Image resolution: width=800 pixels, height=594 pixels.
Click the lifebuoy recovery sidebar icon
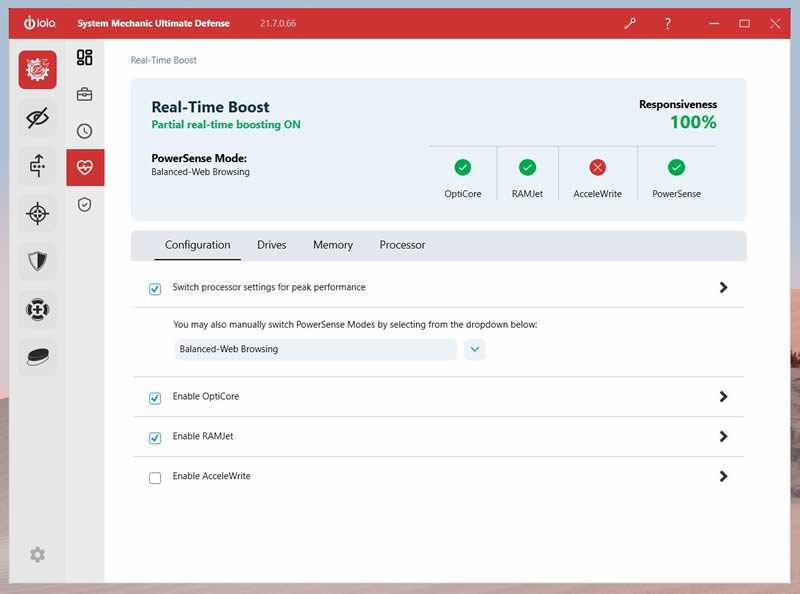pos(37,309)
